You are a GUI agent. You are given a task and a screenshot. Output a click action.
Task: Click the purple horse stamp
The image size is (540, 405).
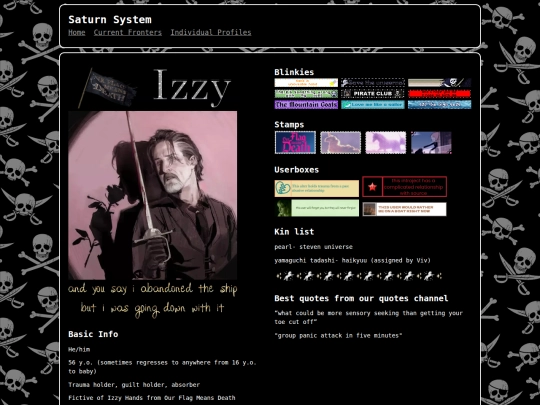[386, 142]
